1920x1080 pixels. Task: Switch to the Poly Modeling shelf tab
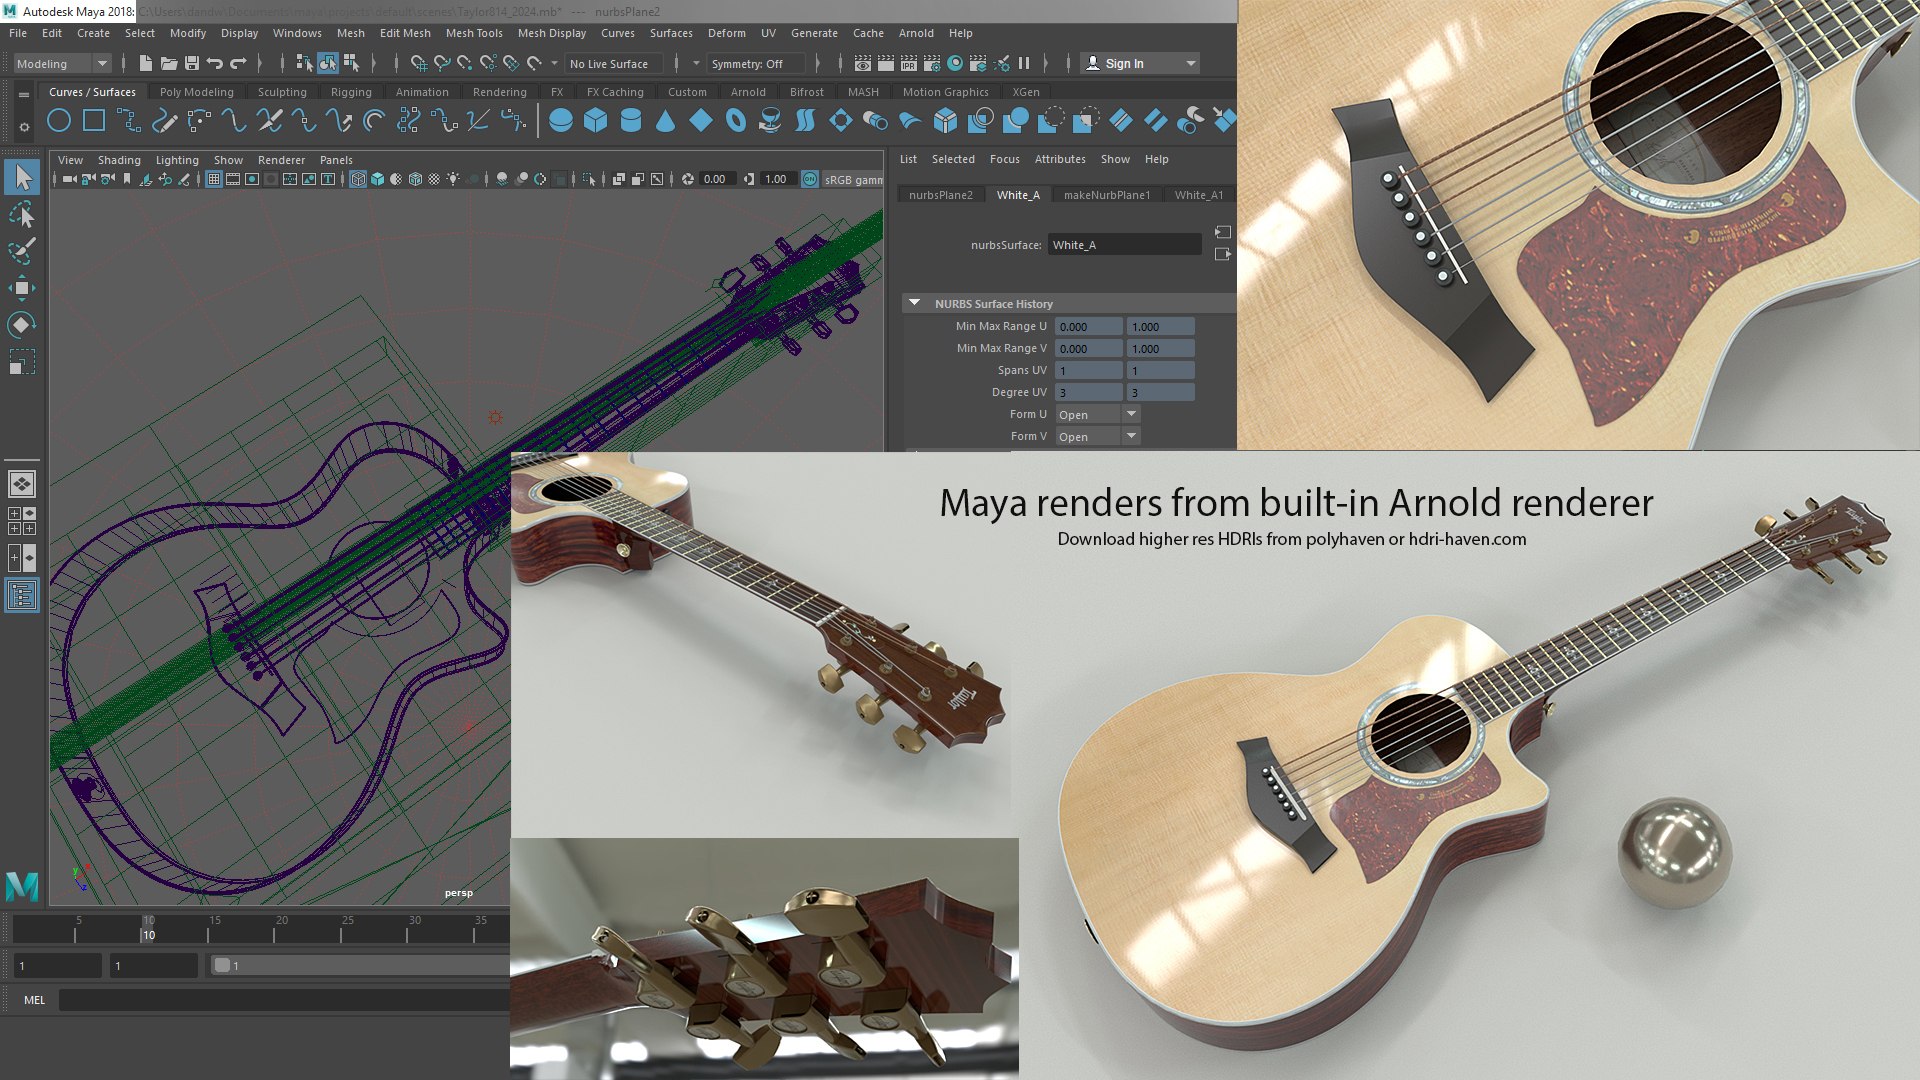(x=197, y=92)
